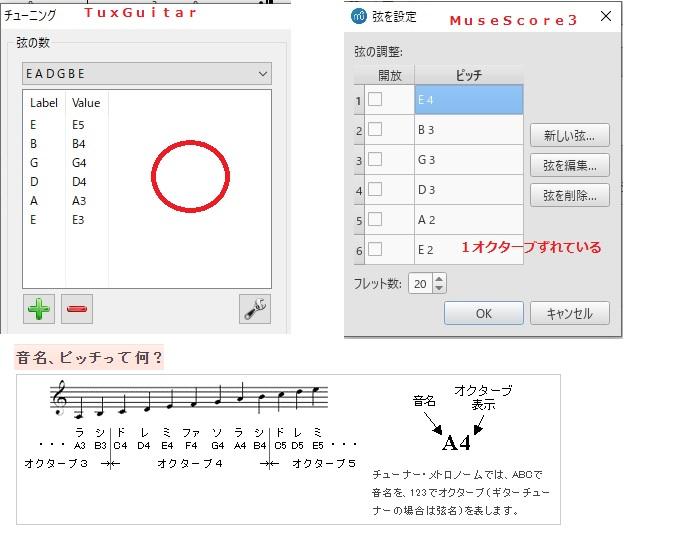Tick the open checkbox for string 6

375,249
